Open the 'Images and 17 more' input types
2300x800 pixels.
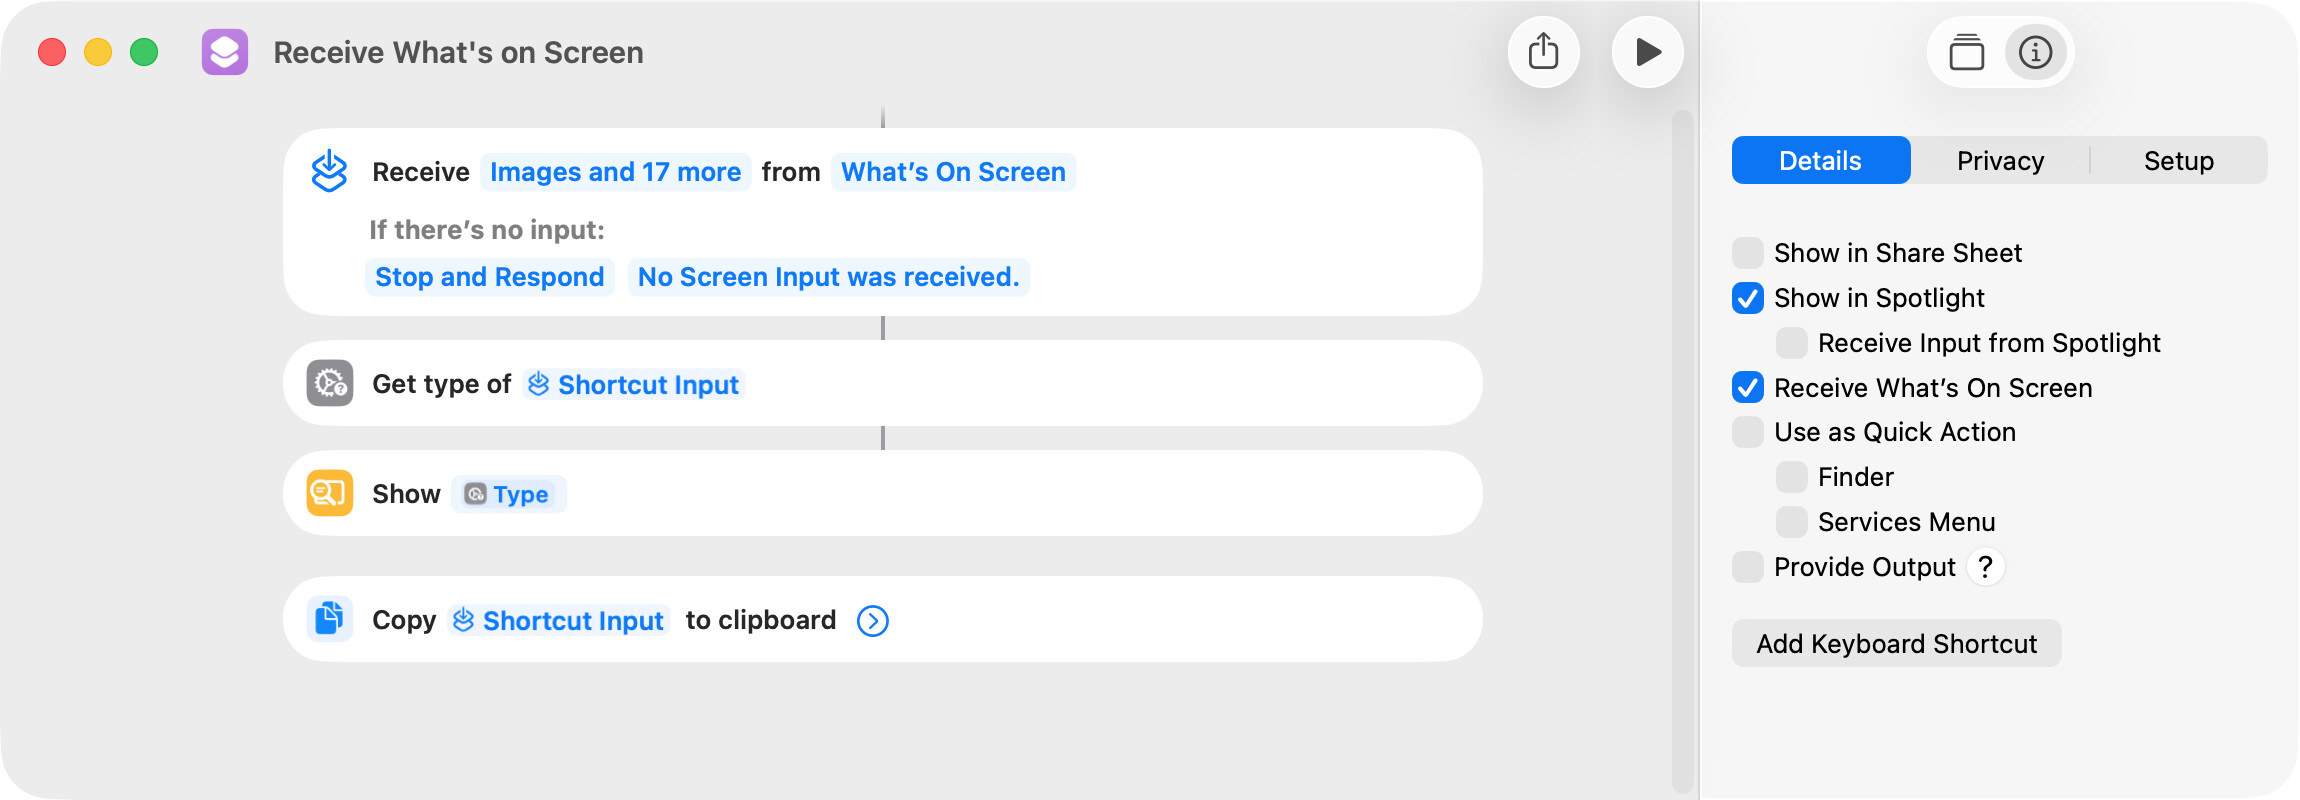615,172
